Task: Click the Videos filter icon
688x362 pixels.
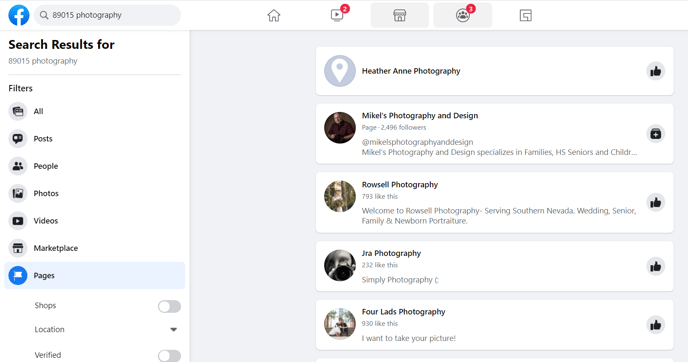Action: coord(18,221)
